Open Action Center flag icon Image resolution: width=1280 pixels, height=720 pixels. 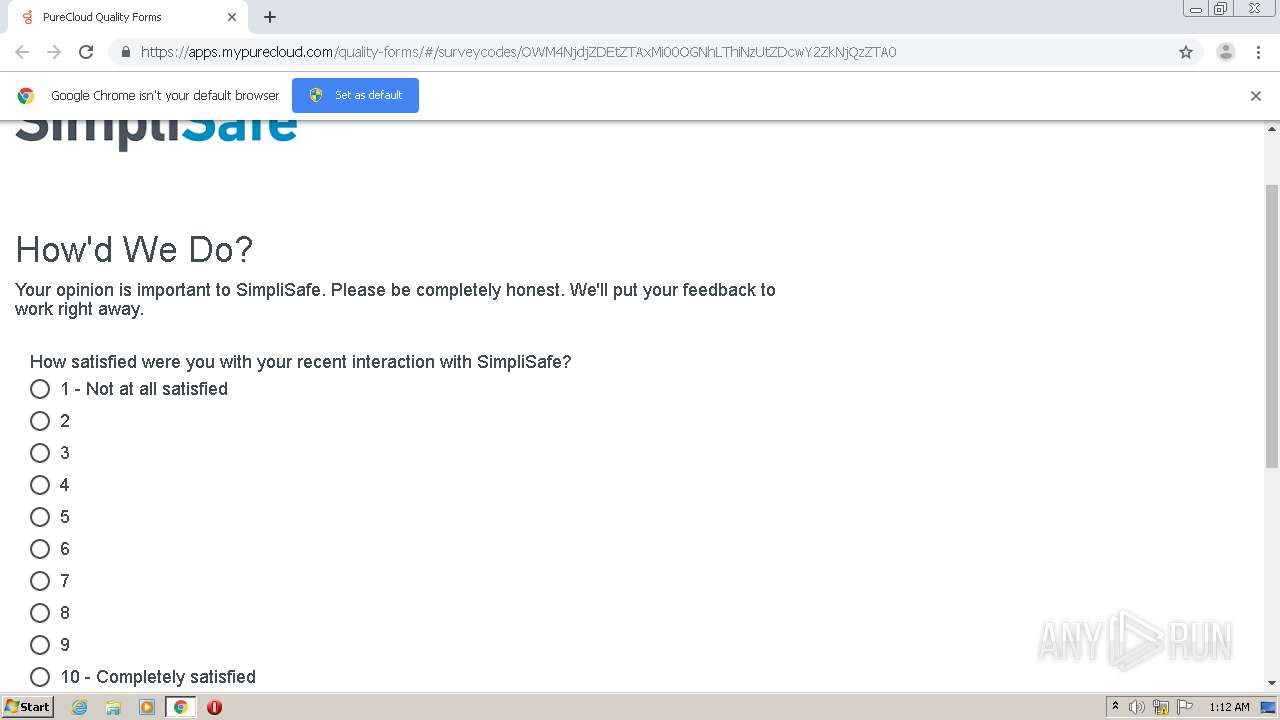1185,707
